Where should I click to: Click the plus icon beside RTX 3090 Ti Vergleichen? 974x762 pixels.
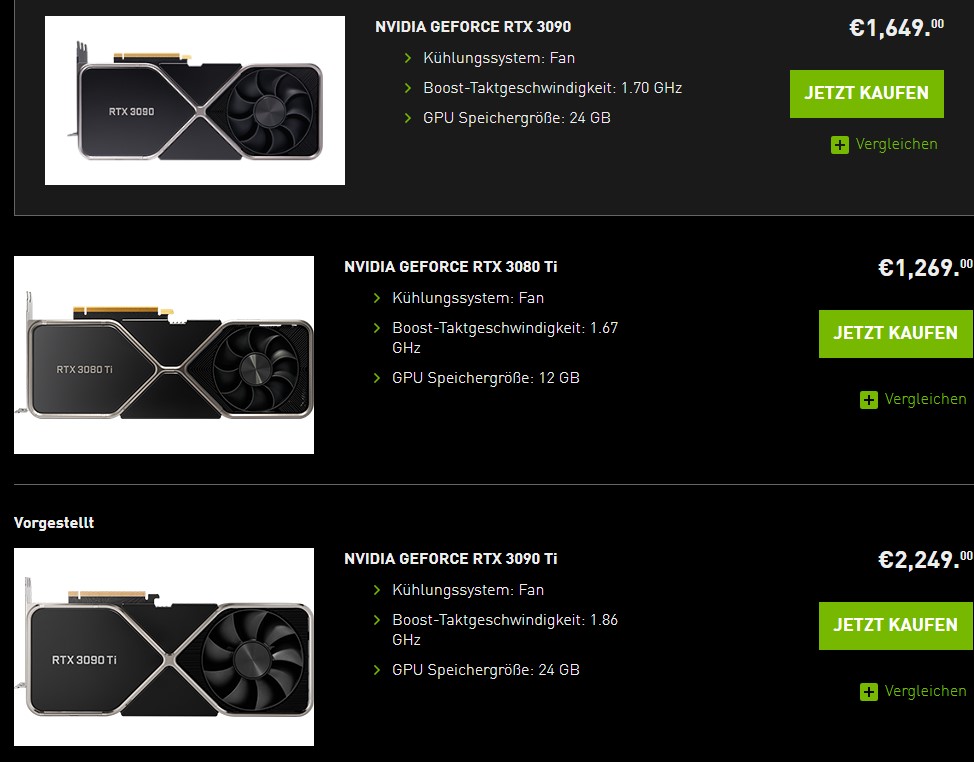[x=868, y=691]
